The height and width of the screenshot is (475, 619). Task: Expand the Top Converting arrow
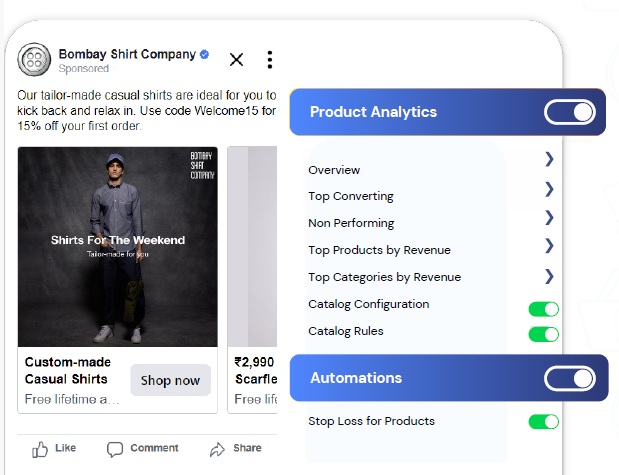[549, 188]
